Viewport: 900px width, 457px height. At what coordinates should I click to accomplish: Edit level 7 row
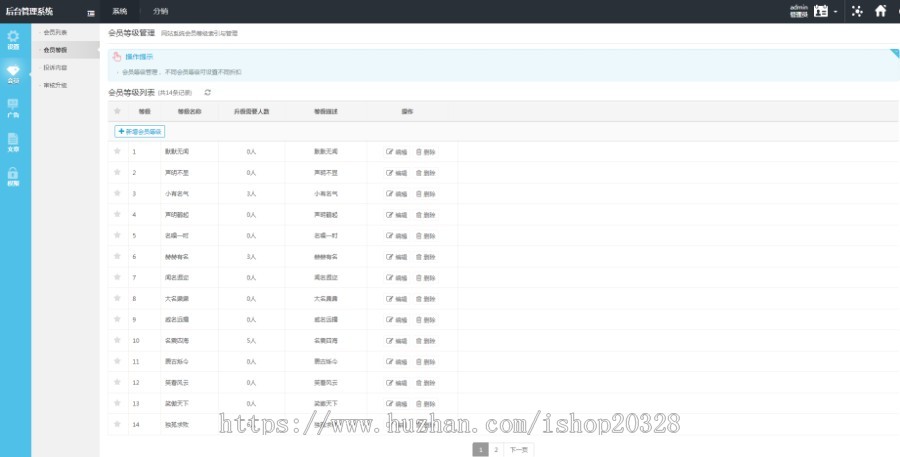(x=397, y=278)
